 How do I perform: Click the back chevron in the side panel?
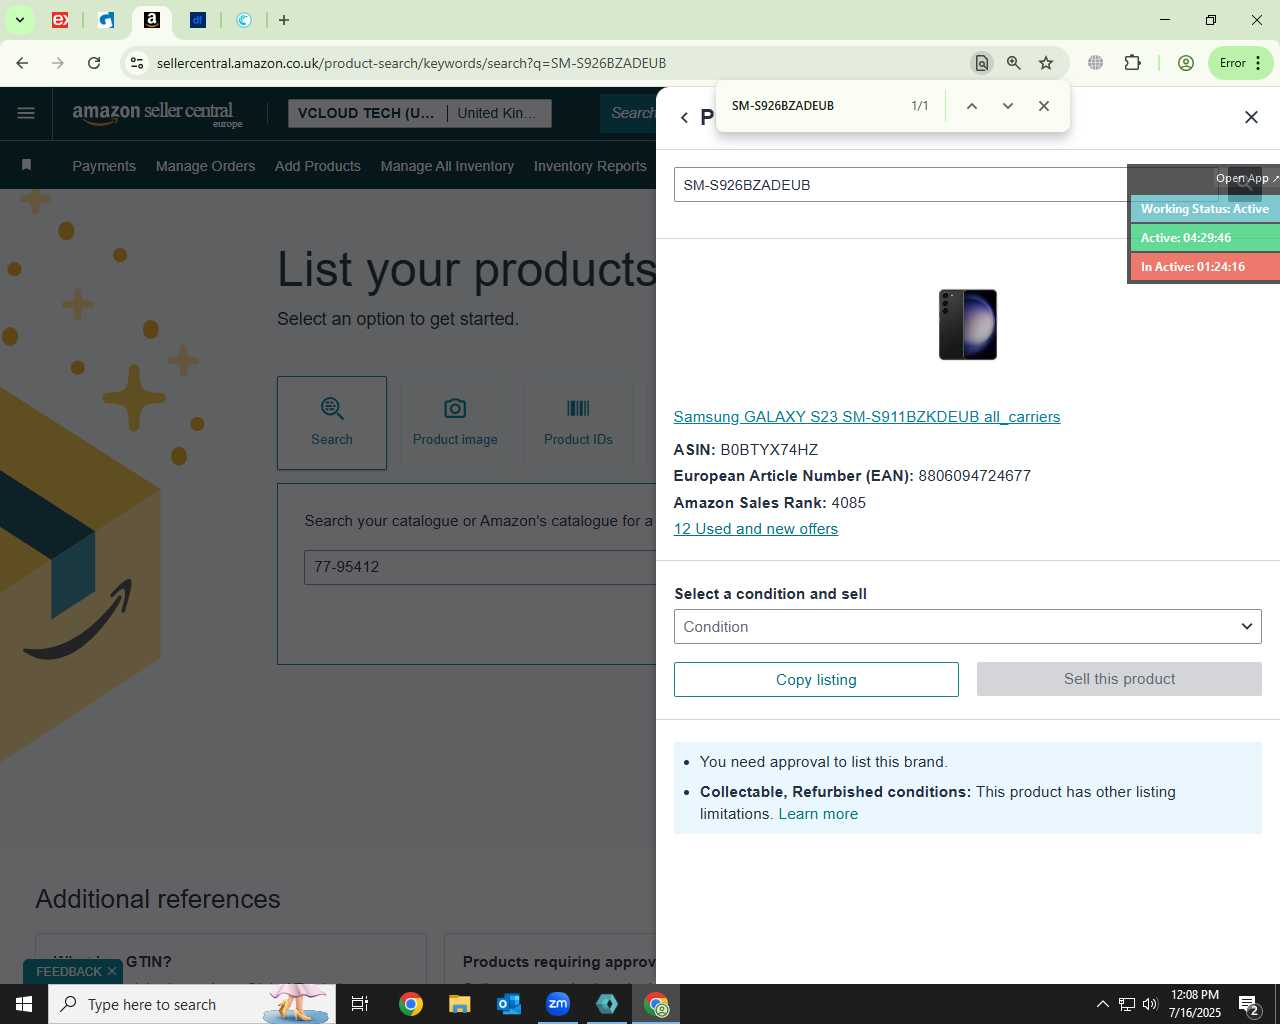click(x=684, y=118)
